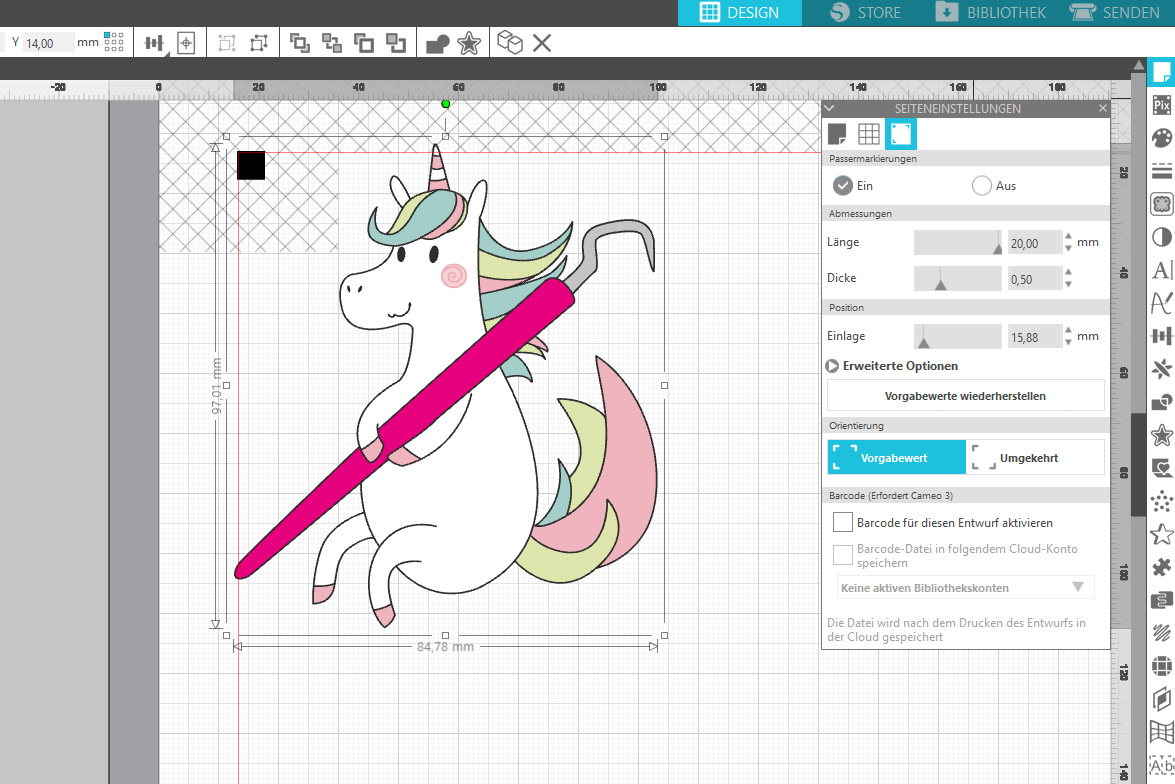Click the center-to-page alignment icon

coord(185,43)
